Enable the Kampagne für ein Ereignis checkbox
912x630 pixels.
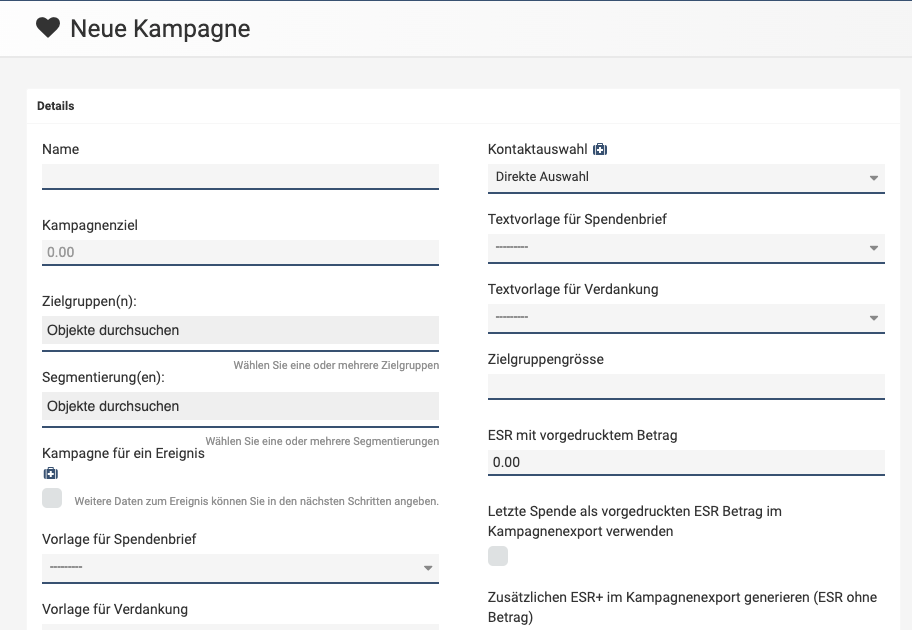pyautogui.click(x=52, y=498)
